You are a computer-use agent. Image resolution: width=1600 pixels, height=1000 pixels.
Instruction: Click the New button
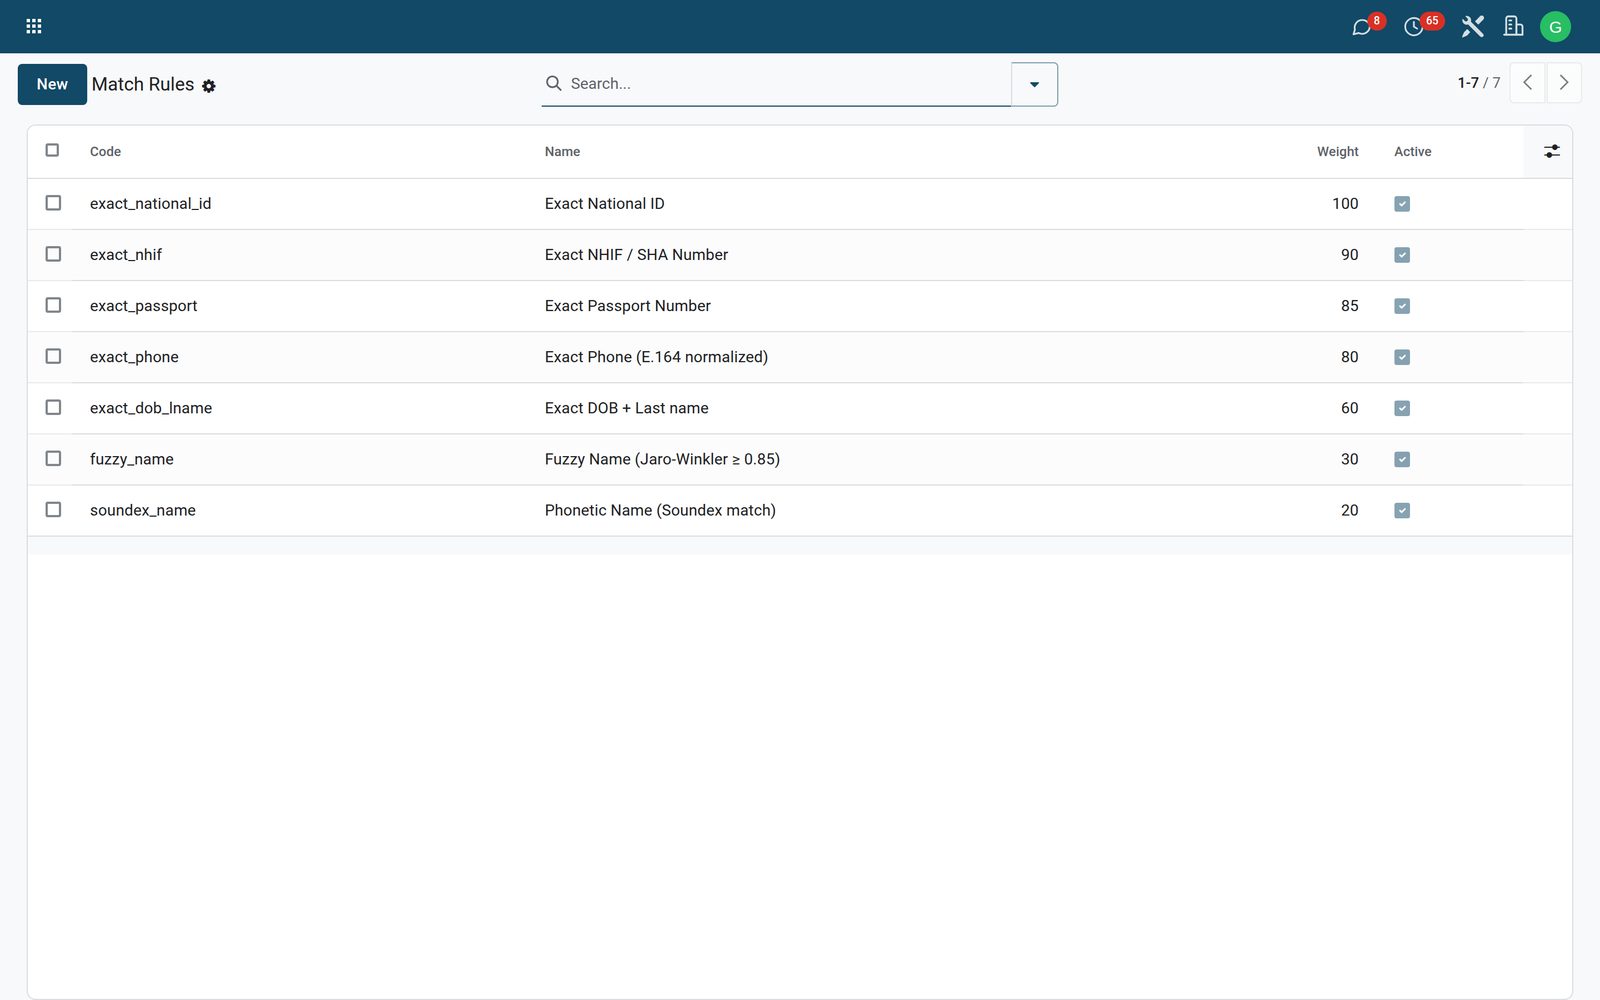click(52, 84)
